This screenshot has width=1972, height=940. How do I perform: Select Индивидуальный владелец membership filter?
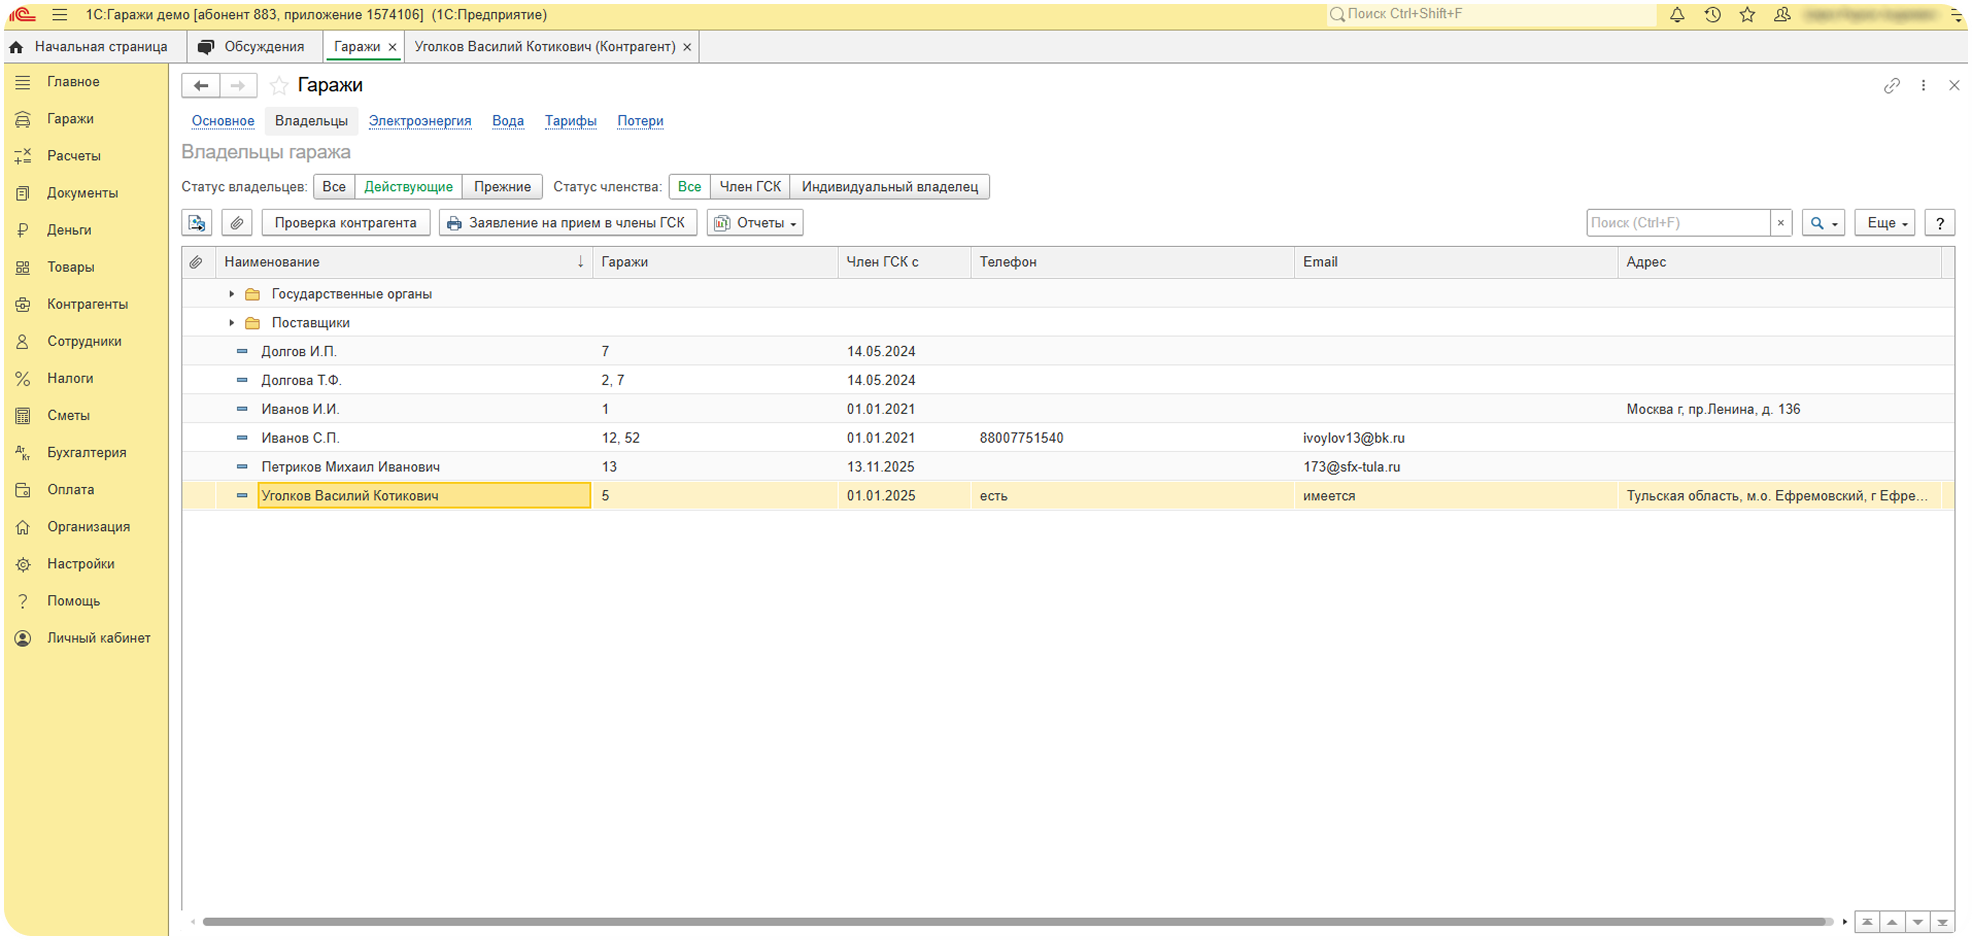click(889, 187)
